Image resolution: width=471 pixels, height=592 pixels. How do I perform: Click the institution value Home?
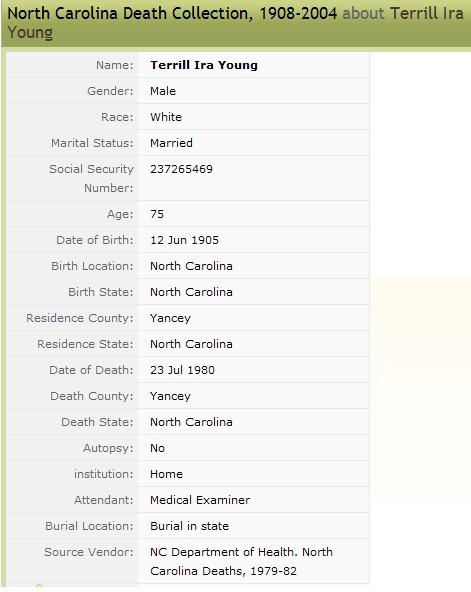(166, 474)
